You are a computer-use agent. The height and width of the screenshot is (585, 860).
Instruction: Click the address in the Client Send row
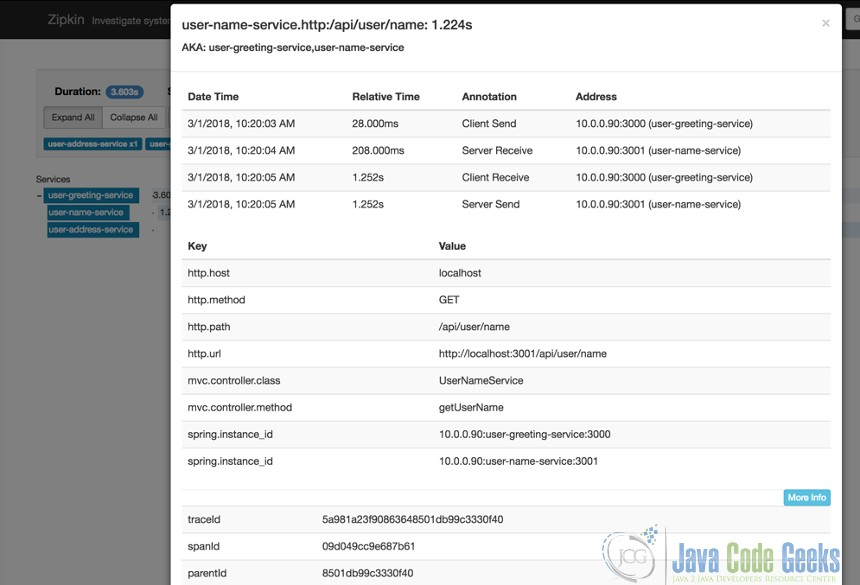click(x=664, y=123)
